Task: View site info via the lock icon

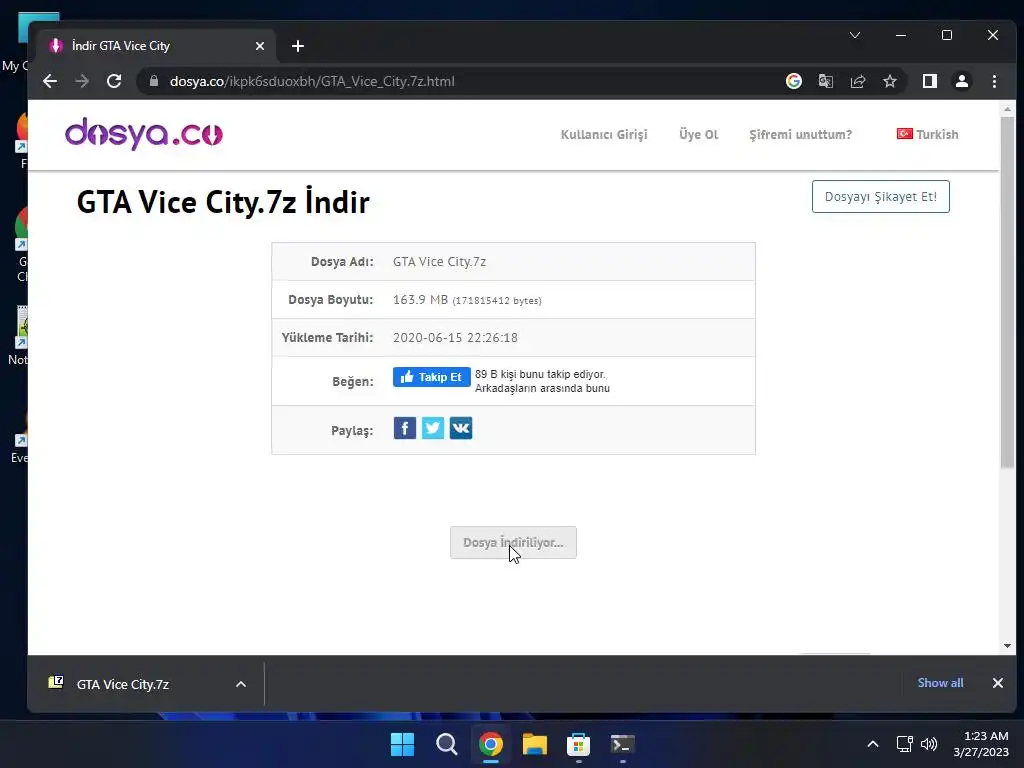Action: (x=154, y=81)
